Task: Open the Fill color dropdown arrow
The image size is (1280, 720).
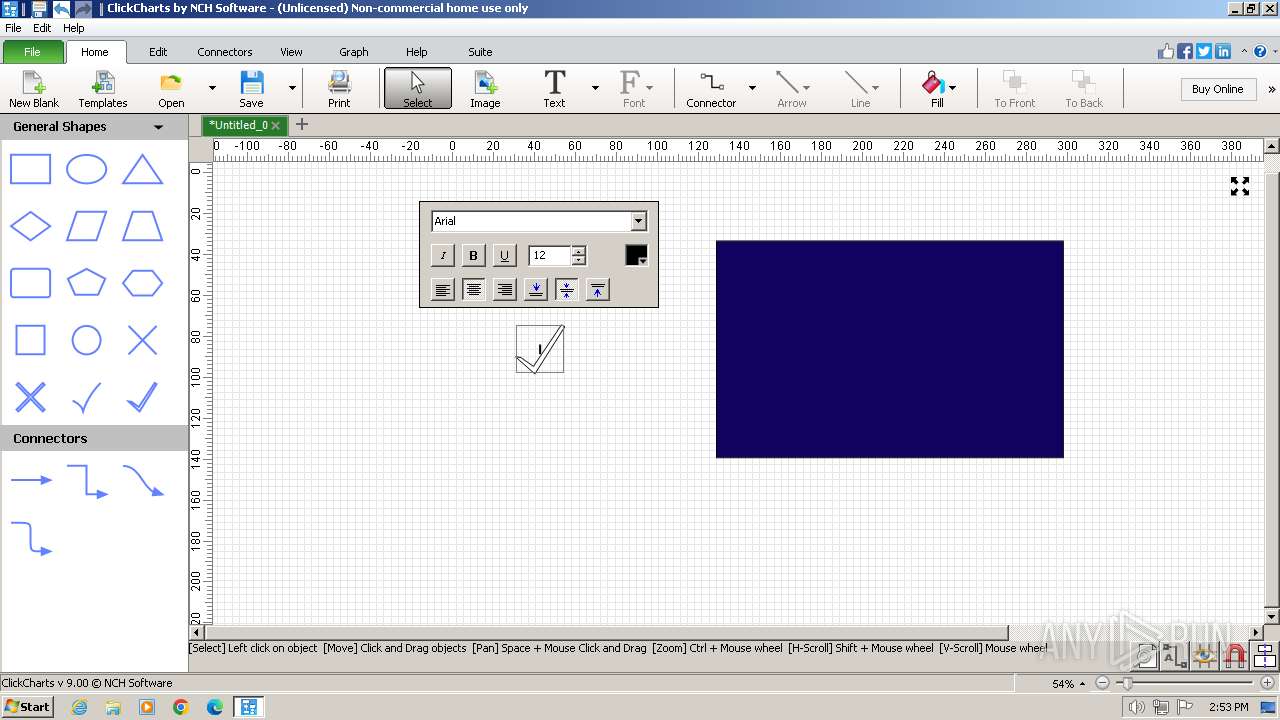Action: click(952, 88)
